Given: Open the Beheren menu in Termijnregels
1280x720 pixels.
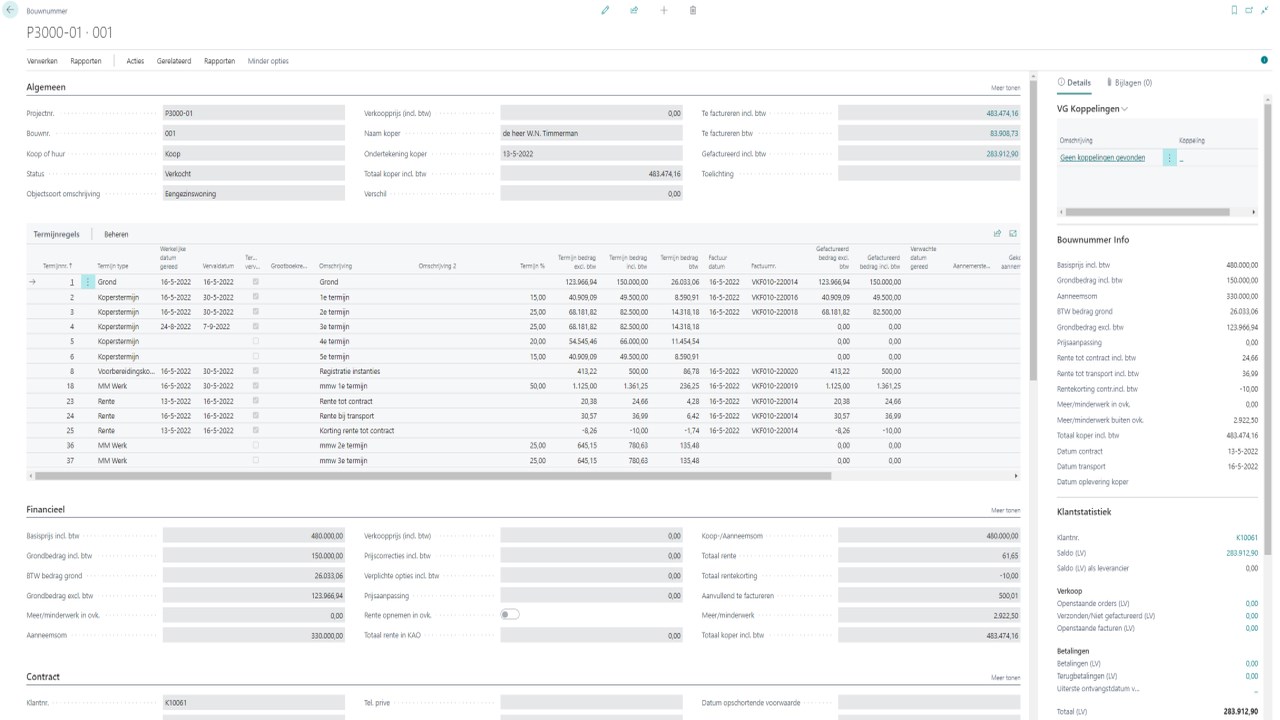Looking at the screenshot, I should [x=116, y=234].
